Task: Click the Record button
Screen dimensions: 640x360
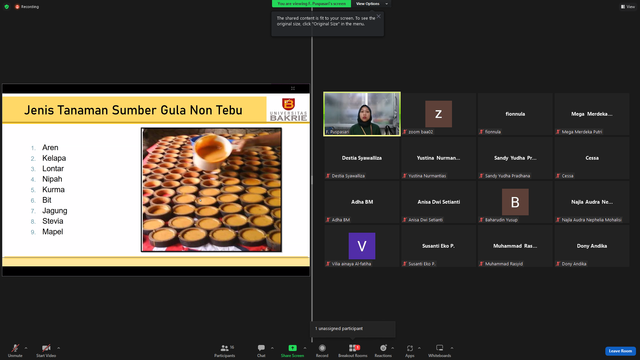Action: pyautogui.click(x=322, y=350)
